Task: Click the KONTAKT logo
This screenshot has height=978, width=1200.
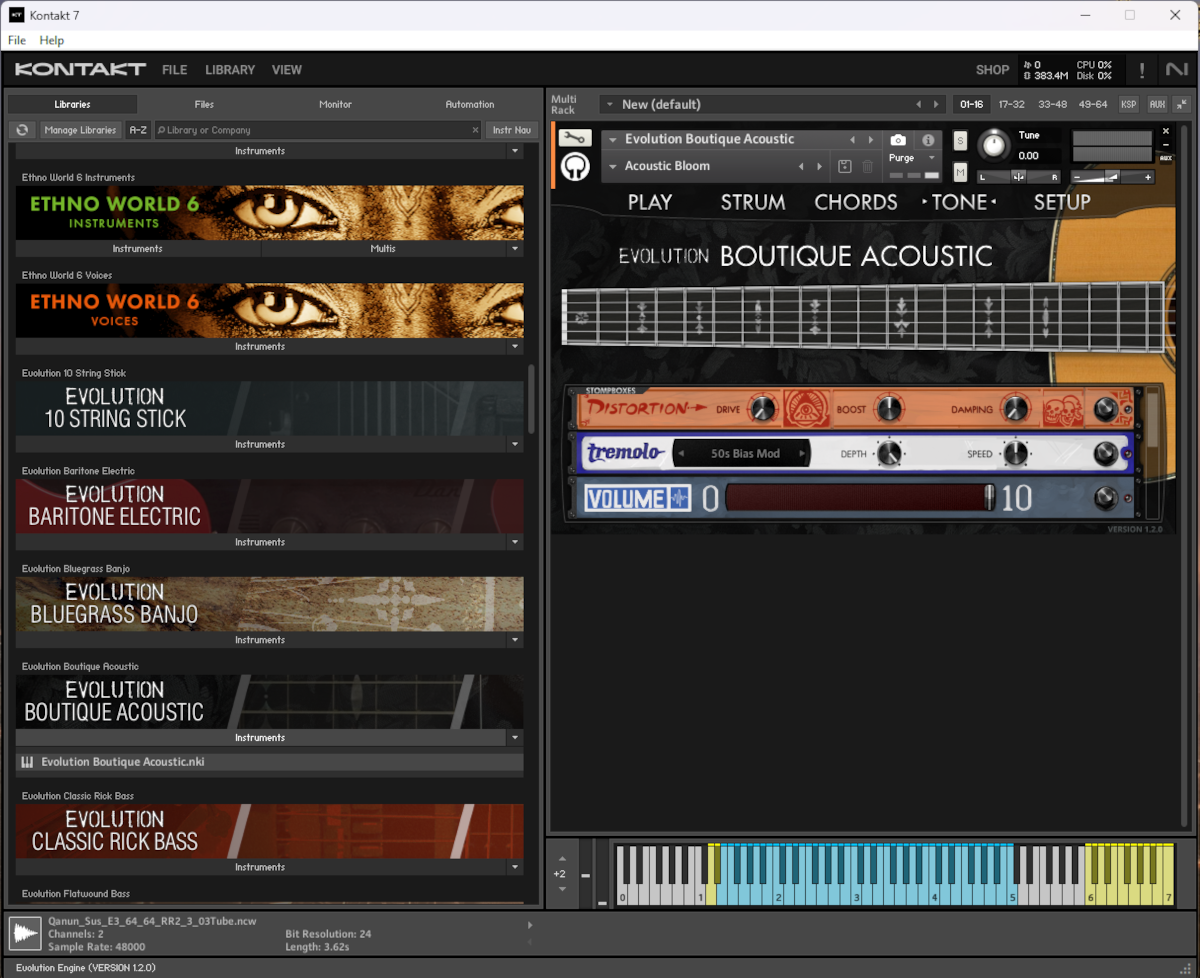Action: click(x=81, y=70)
